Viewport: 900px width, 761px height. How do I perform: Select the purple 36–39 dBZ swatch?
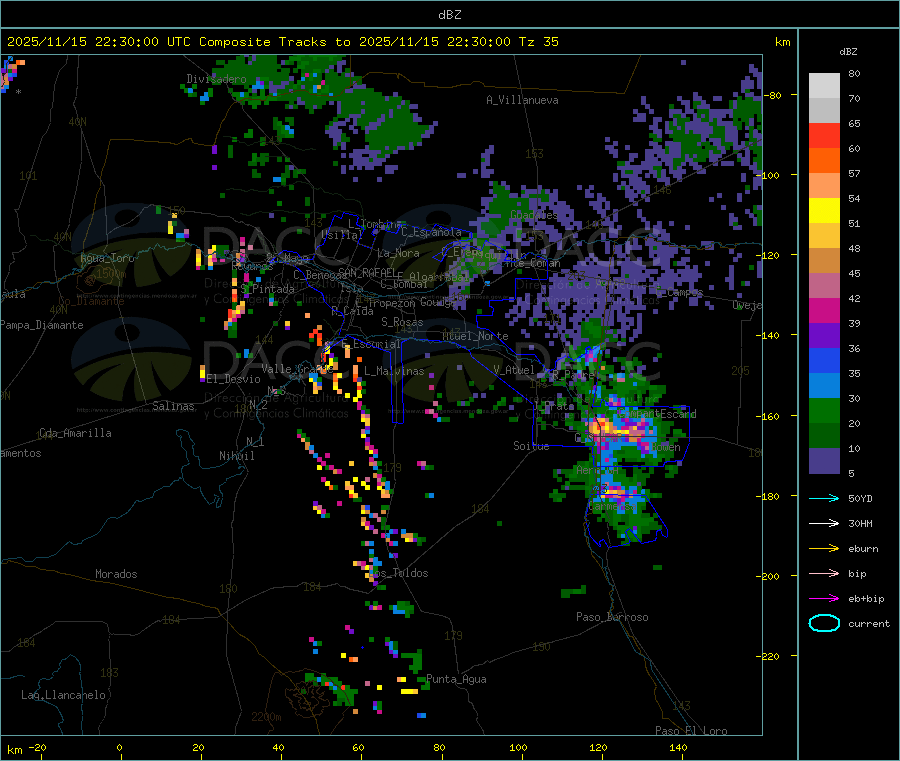[824, 336]
